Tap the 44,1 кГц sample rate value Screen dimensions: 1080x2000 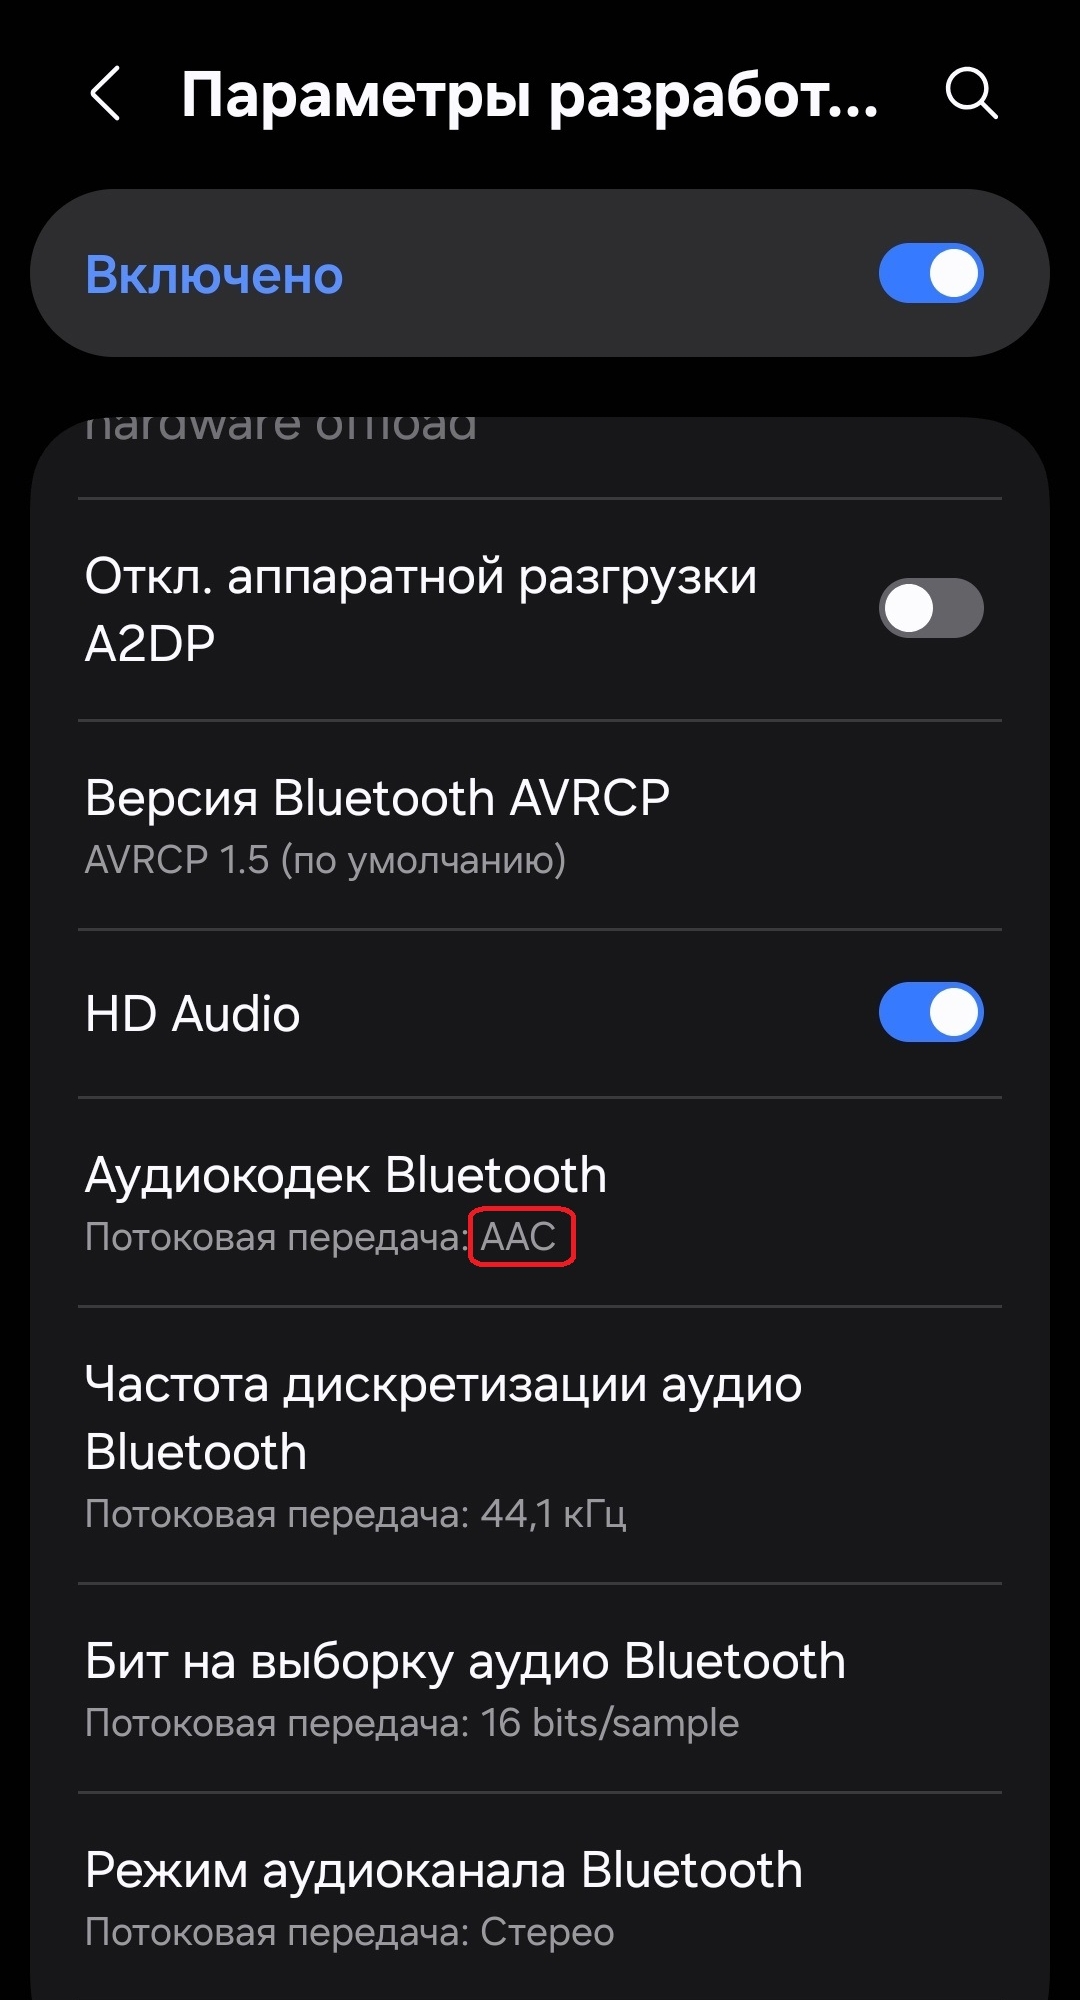553,1514
